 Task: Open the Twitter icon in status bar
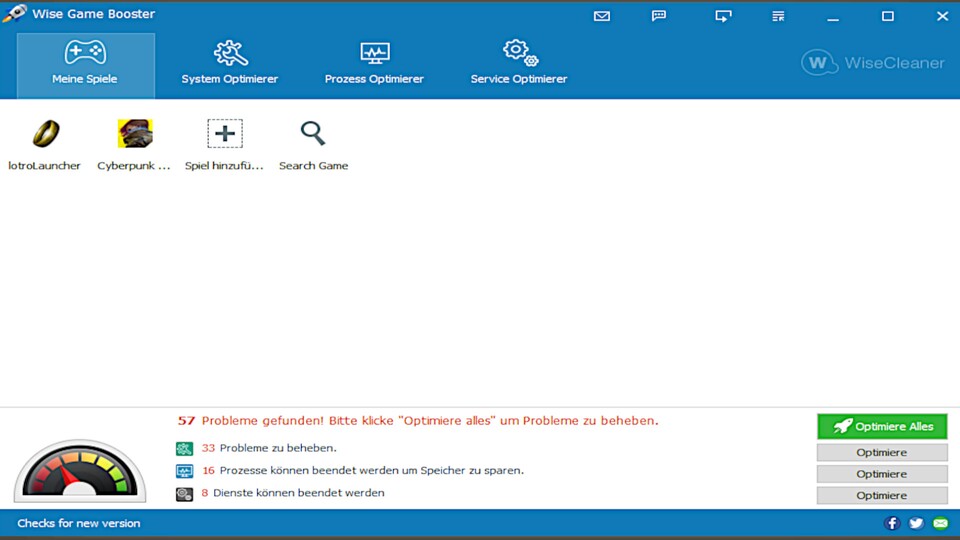pyautogui.click(x=916, y=523)
